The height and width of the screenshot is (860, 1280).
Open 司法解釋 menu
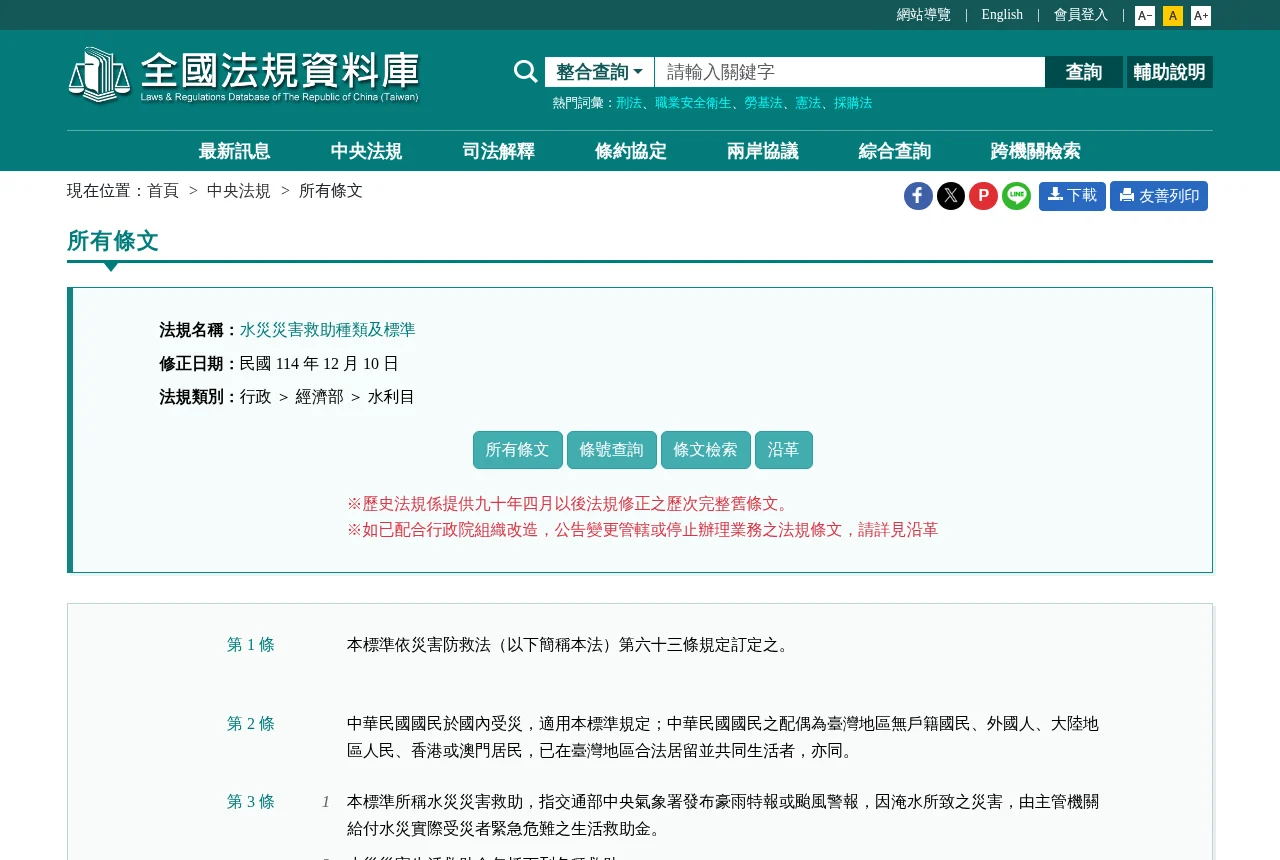point(498,152)
